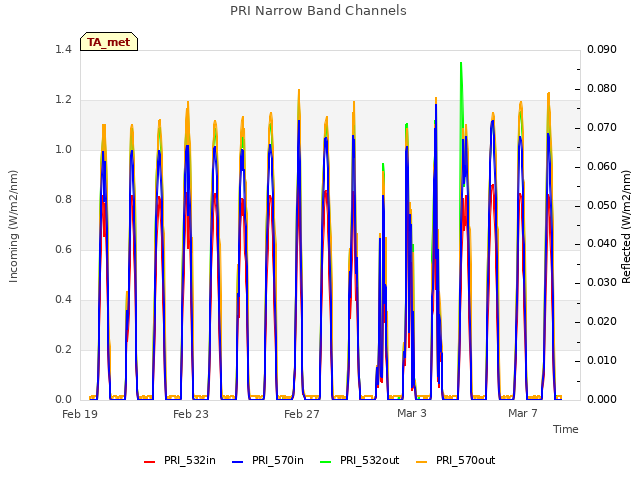Click the 0.090 right axis value

(x=602, y=49)
